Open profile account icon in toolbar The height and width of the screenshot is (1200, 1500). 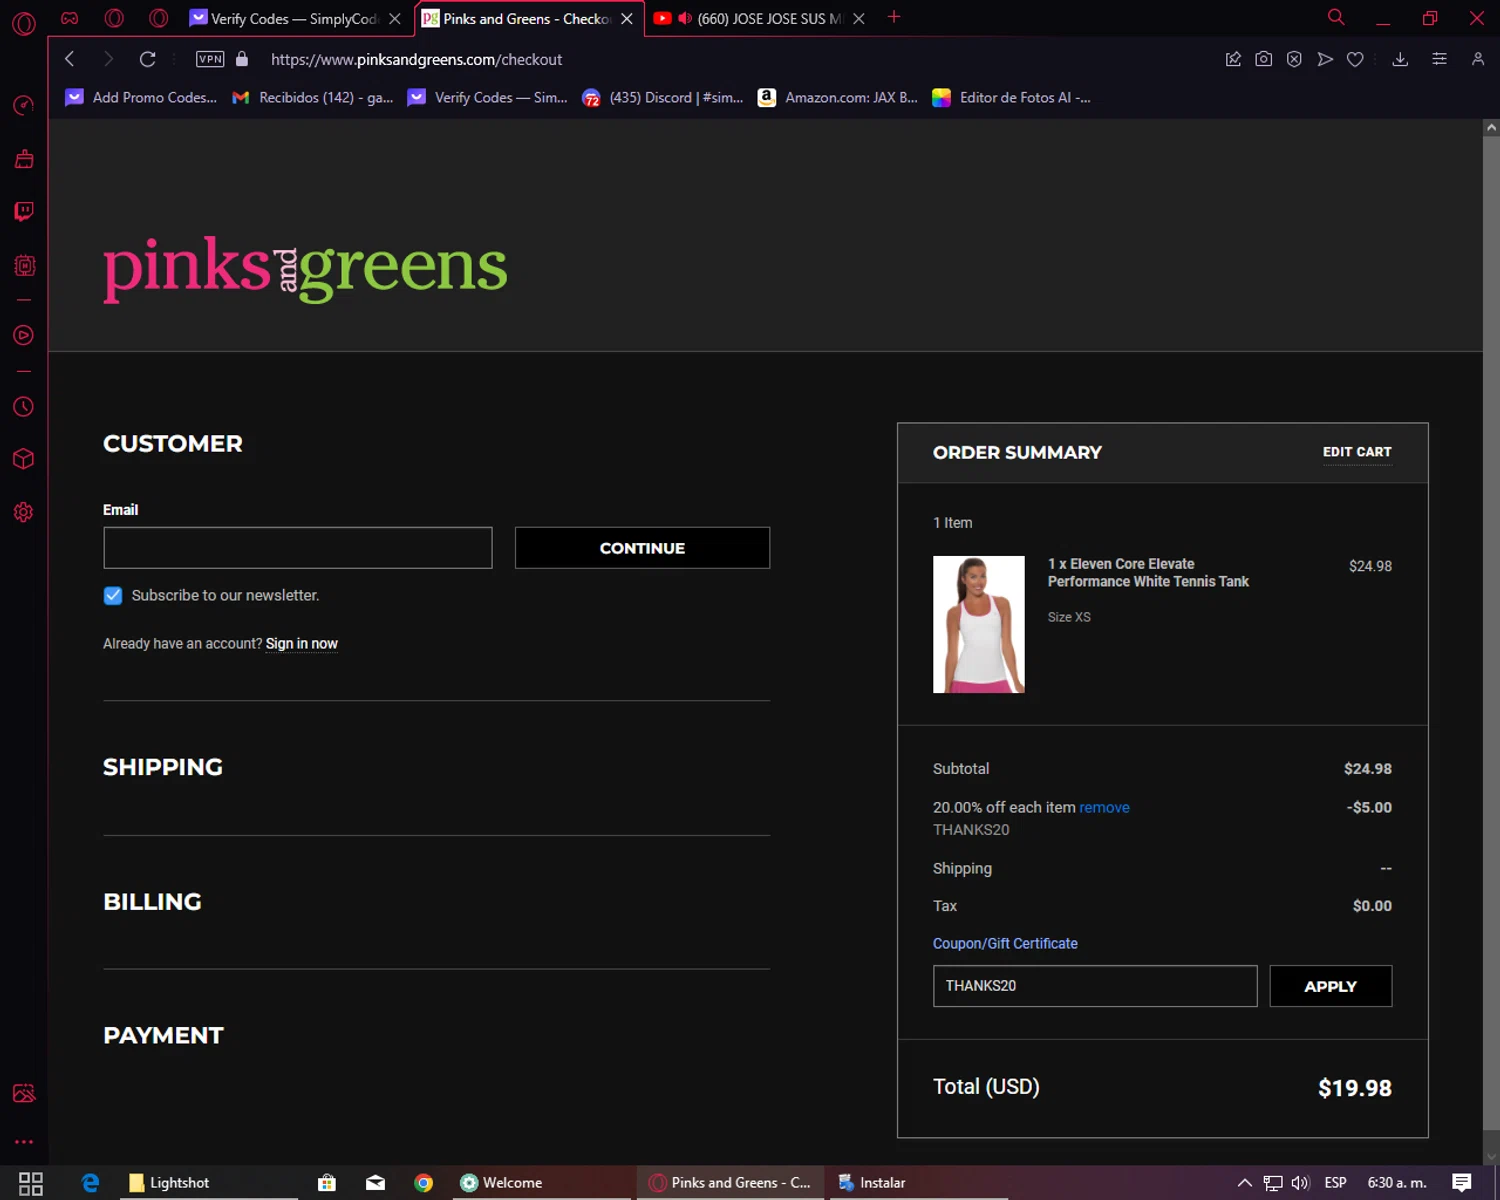point(1477,59)
